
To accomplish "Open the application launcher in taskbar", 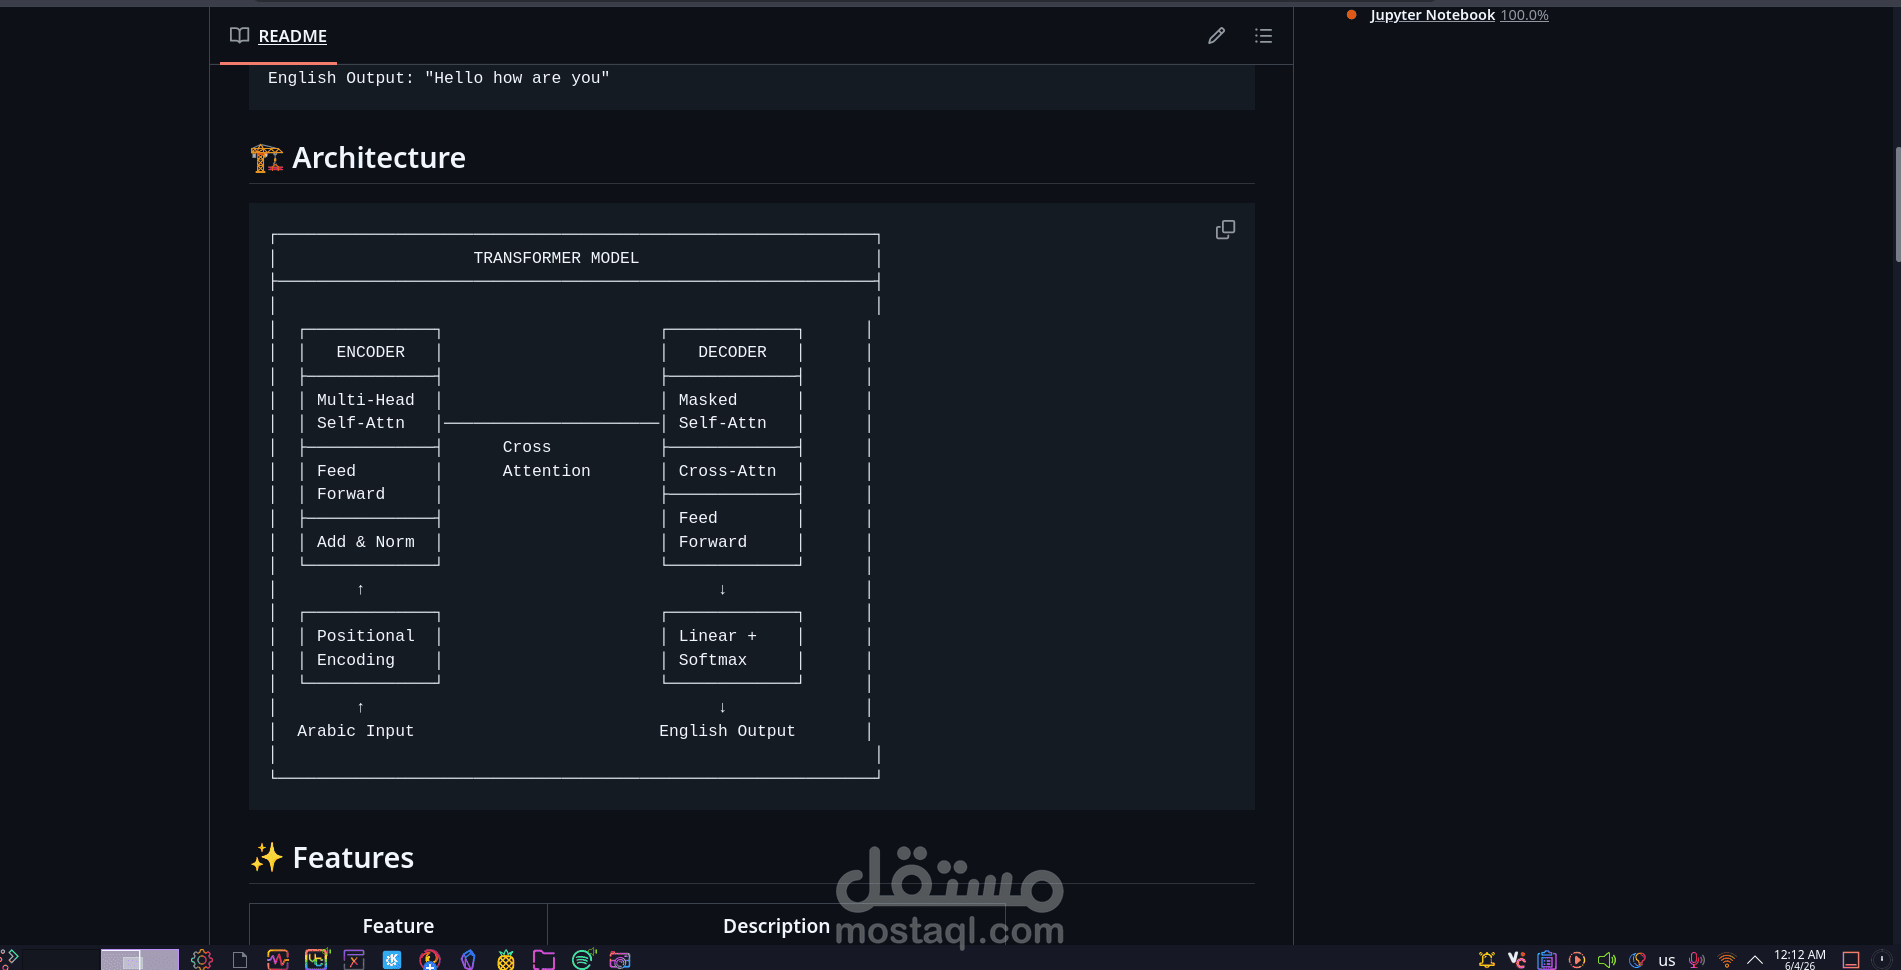I will [10, 958].
